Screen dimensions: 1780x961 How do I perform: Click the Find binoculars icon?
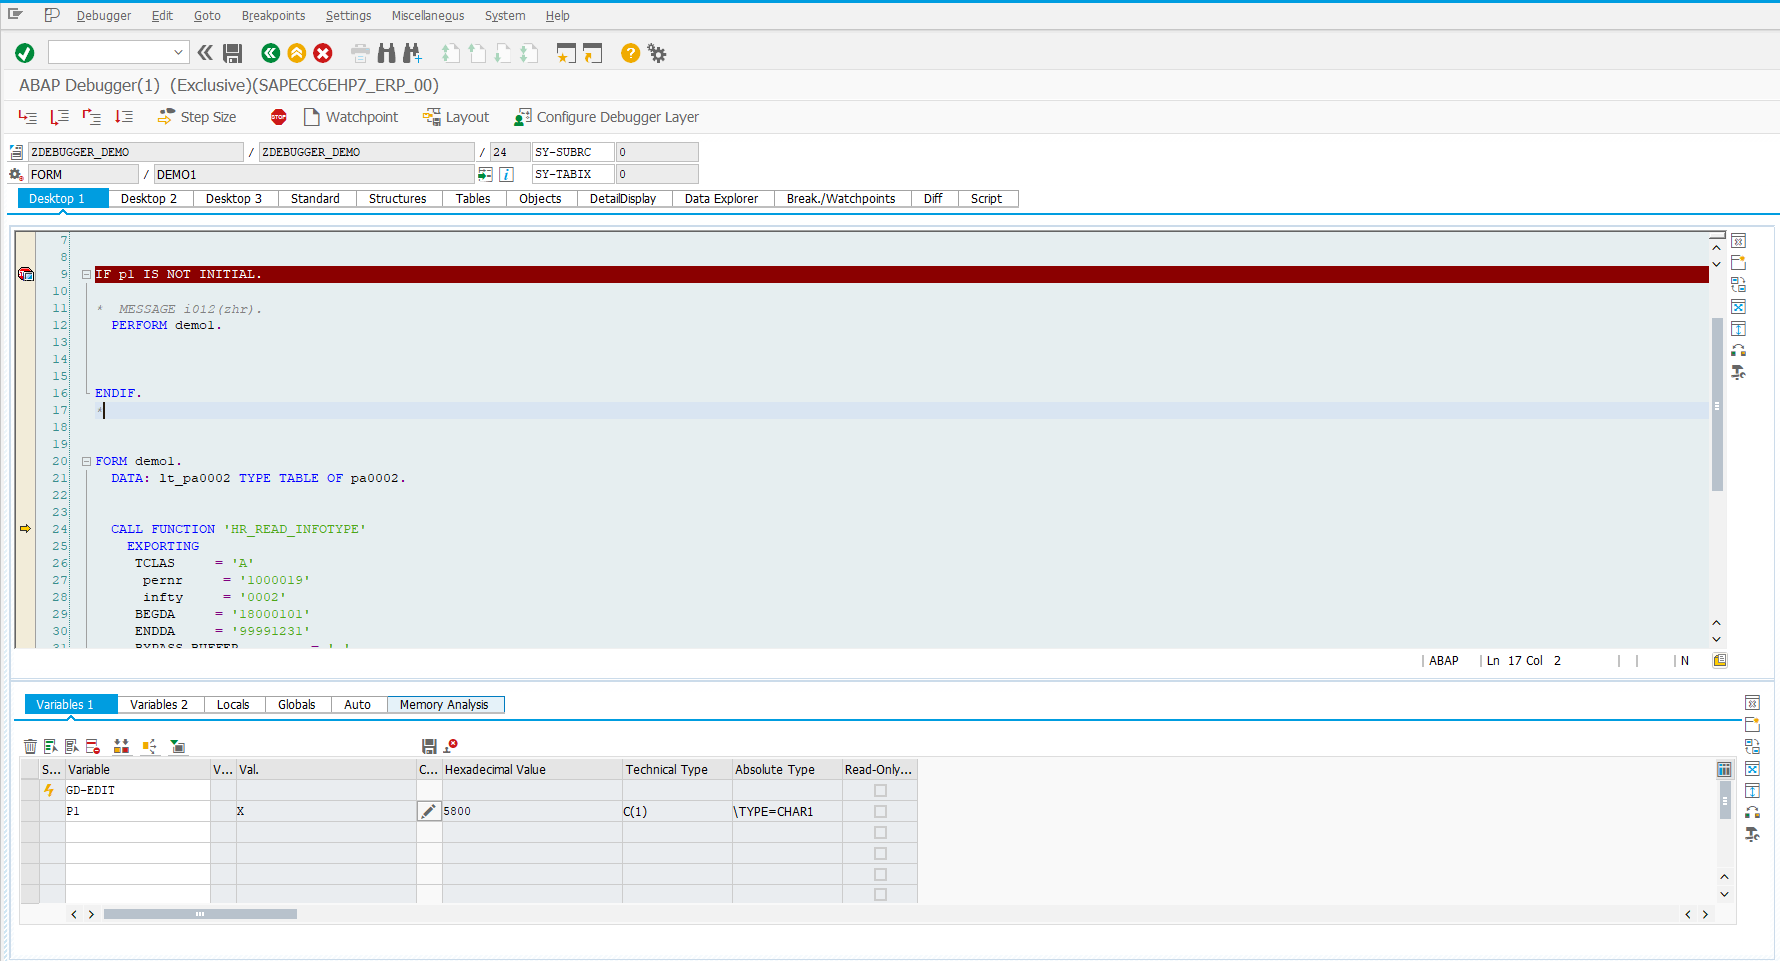pyautogui.click(x=386, y=53)
